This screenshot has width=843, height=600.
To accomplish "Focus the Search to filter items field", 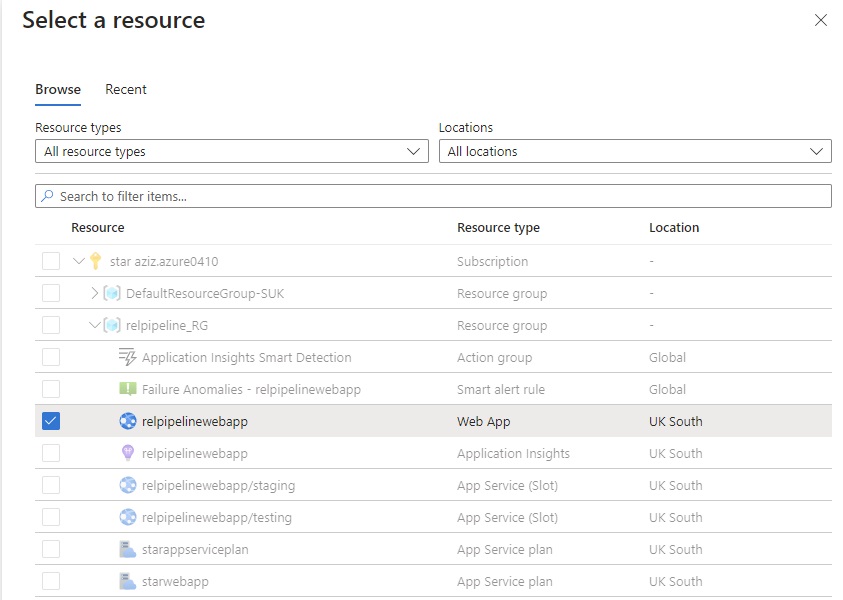I will [433, 196].
